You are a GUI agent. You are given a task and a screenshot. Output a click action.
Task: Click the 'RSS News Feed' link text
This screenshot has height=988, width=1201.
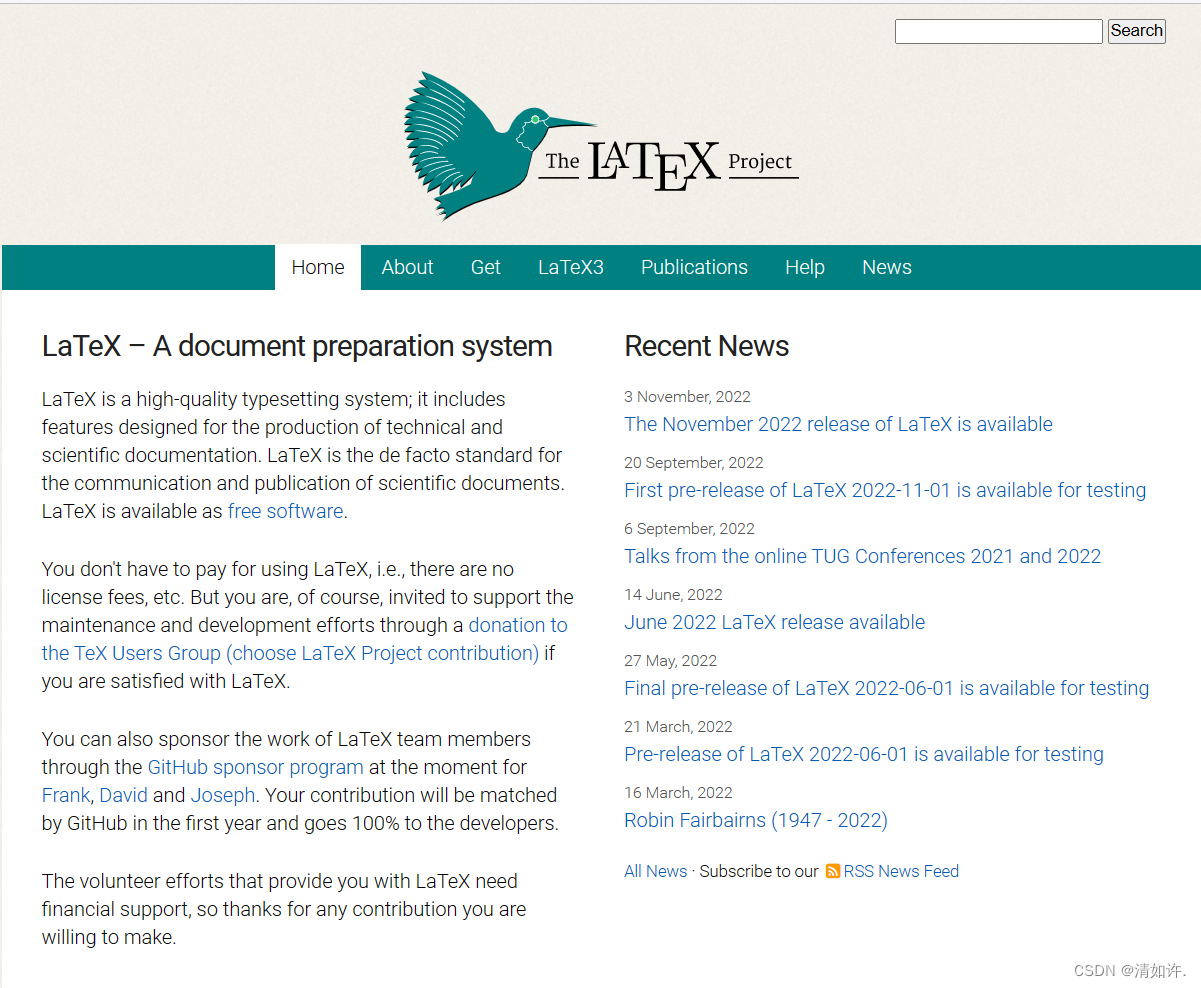point(901,871)
